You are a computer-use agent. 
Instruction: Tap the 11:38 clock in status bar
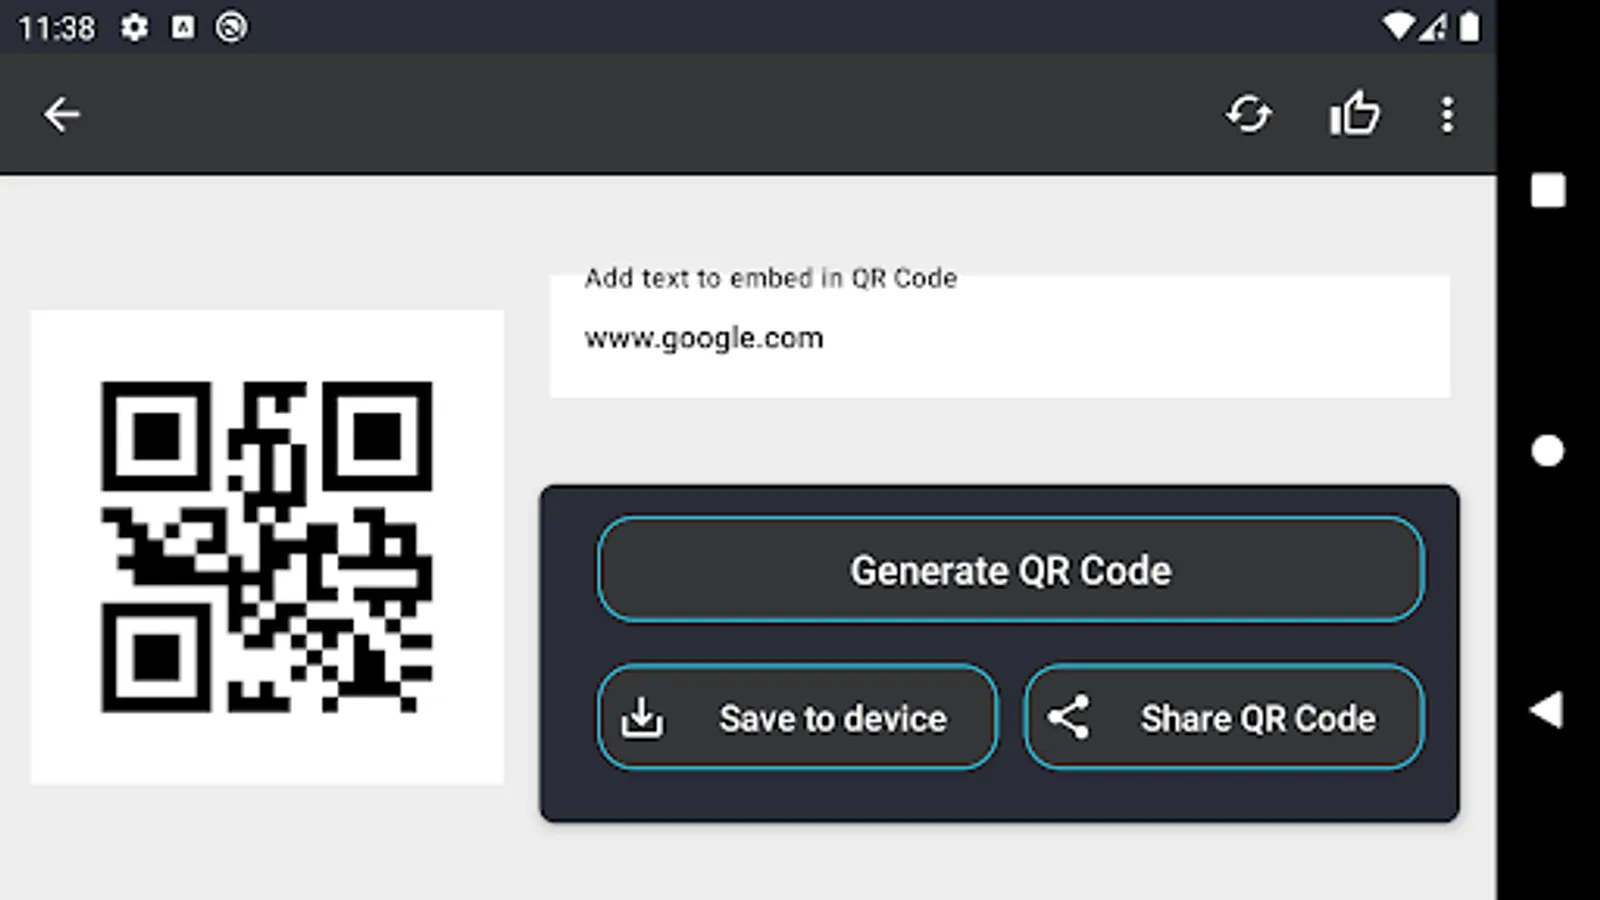(56, 28)
